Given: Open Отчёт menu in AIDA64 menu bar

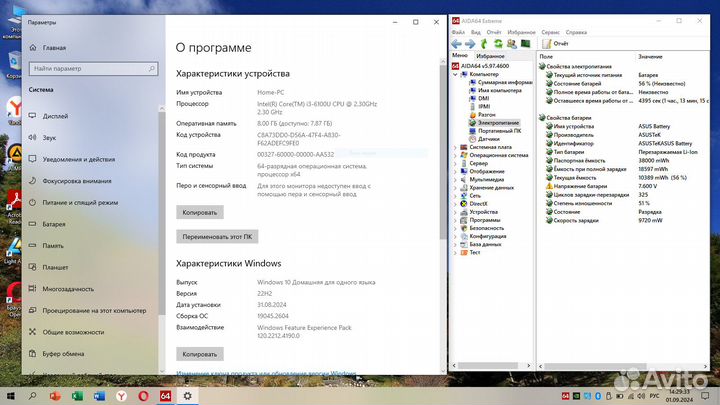Looking at the screenshot, I should 494,32.
